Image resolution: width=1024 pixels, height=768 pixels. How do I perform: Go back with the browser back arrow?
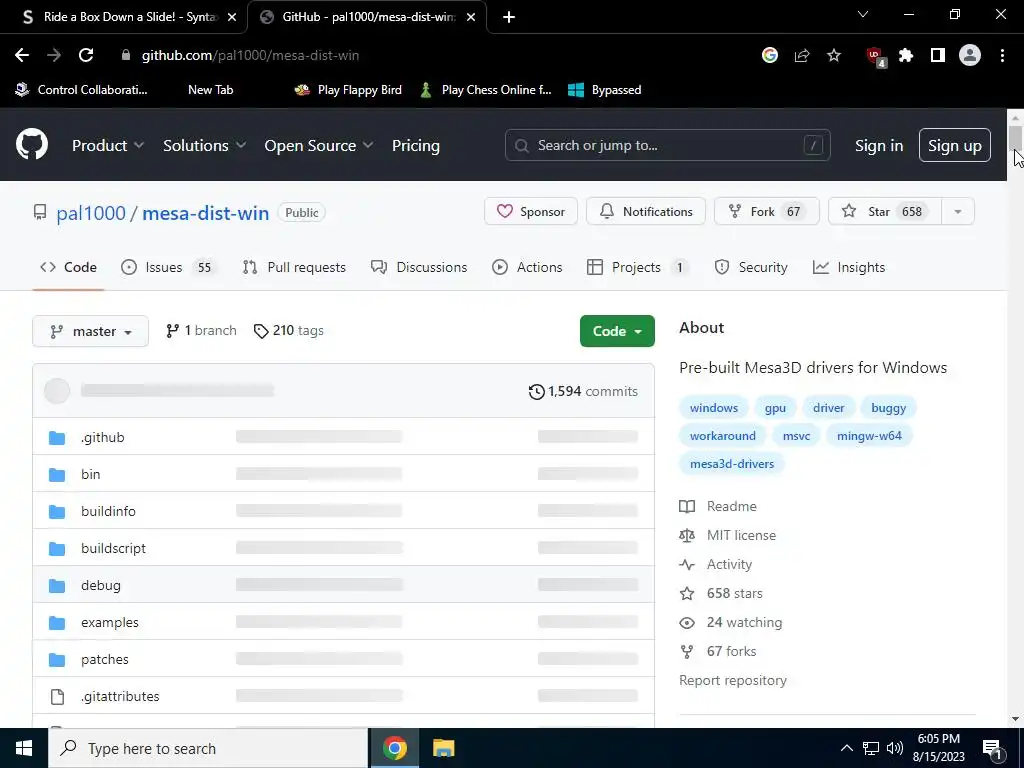[x=22, y=56]
